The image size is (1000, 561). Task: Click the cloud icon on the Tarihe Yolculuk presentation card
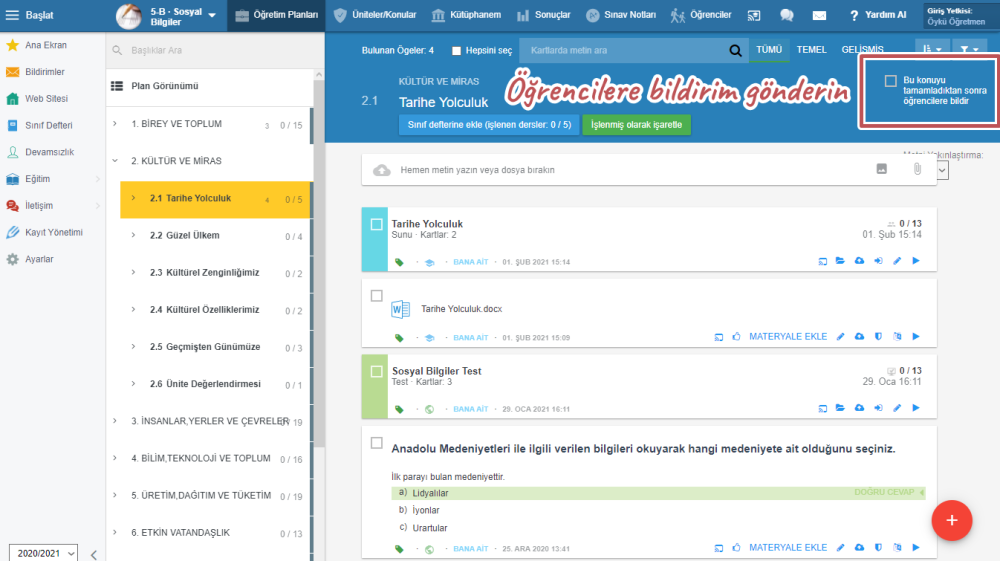coord(859,261)
